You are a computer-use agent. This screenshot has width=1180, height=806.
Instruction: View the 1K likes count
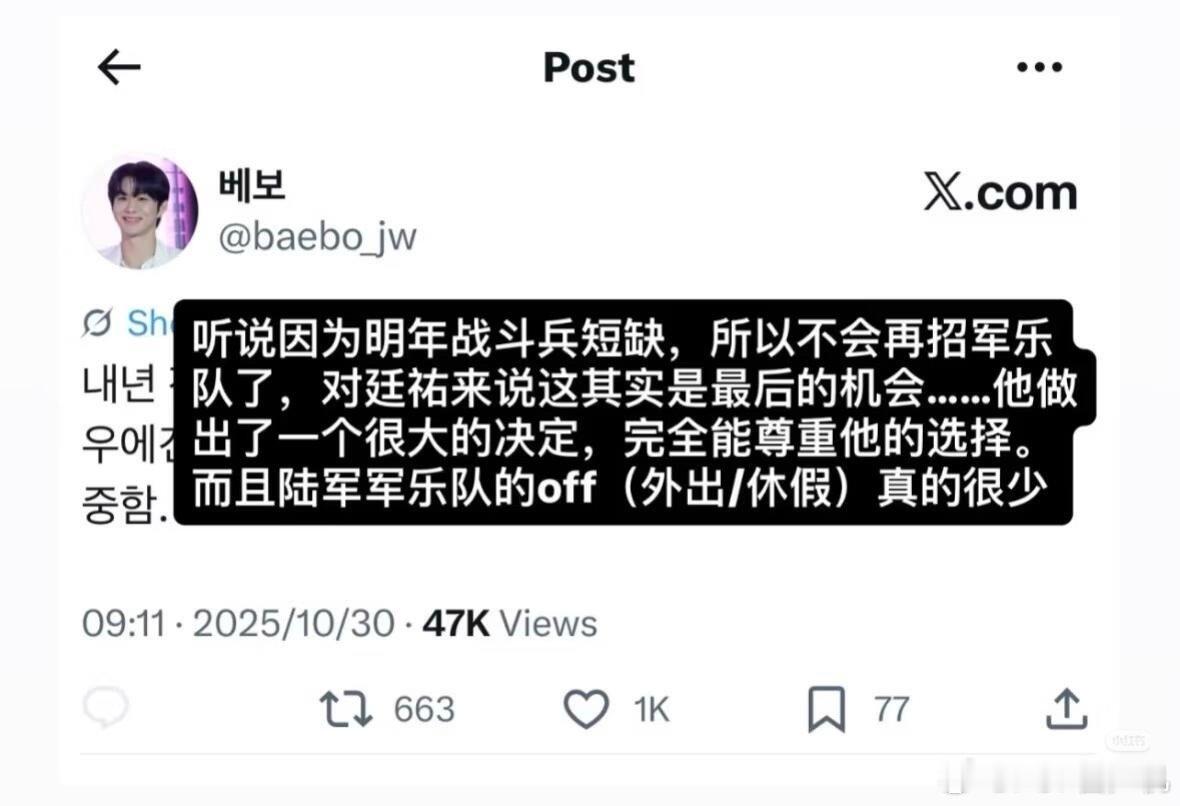tap(651, 710)
